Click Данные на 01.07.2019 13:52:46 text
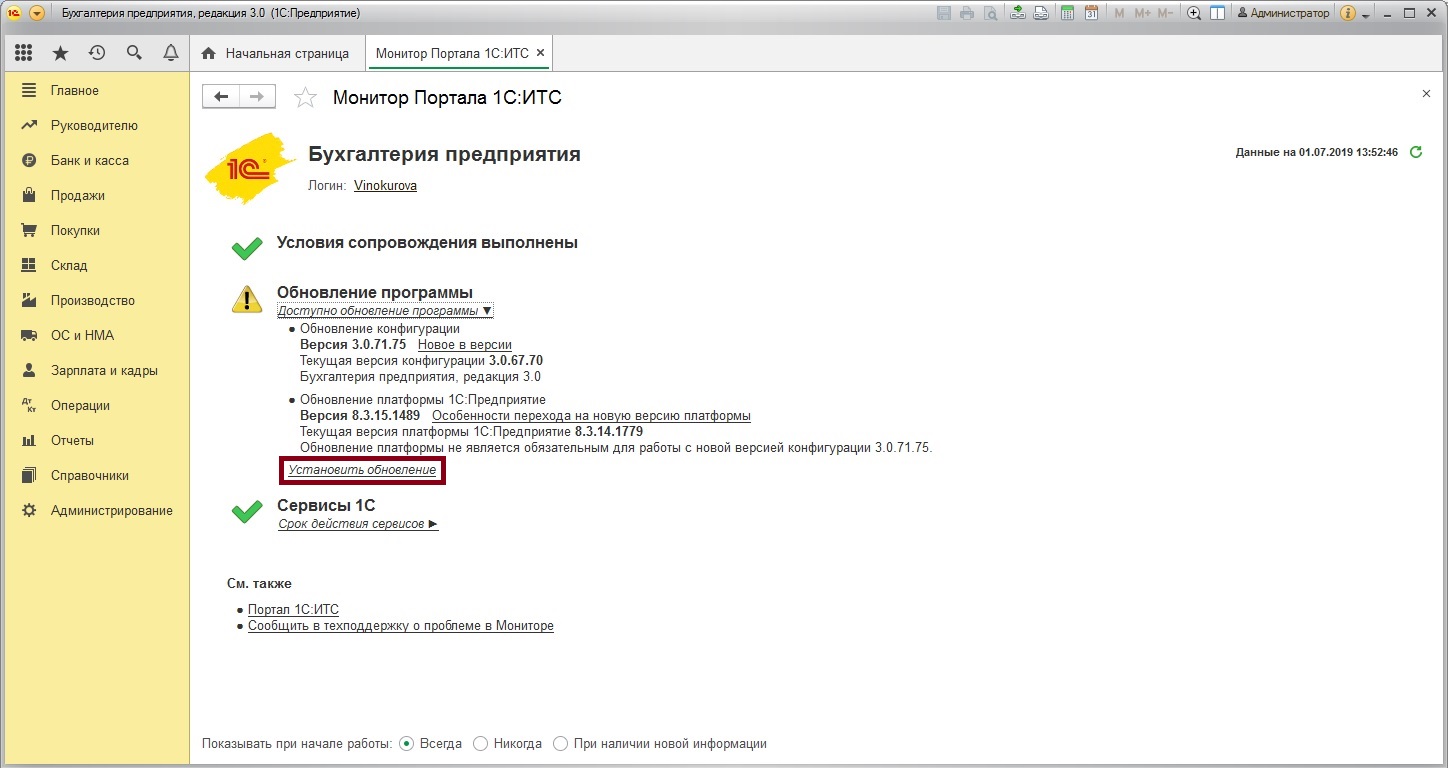Image resolution: width=1448 pixels, height=768 pixels. (x=1317, y=152)
